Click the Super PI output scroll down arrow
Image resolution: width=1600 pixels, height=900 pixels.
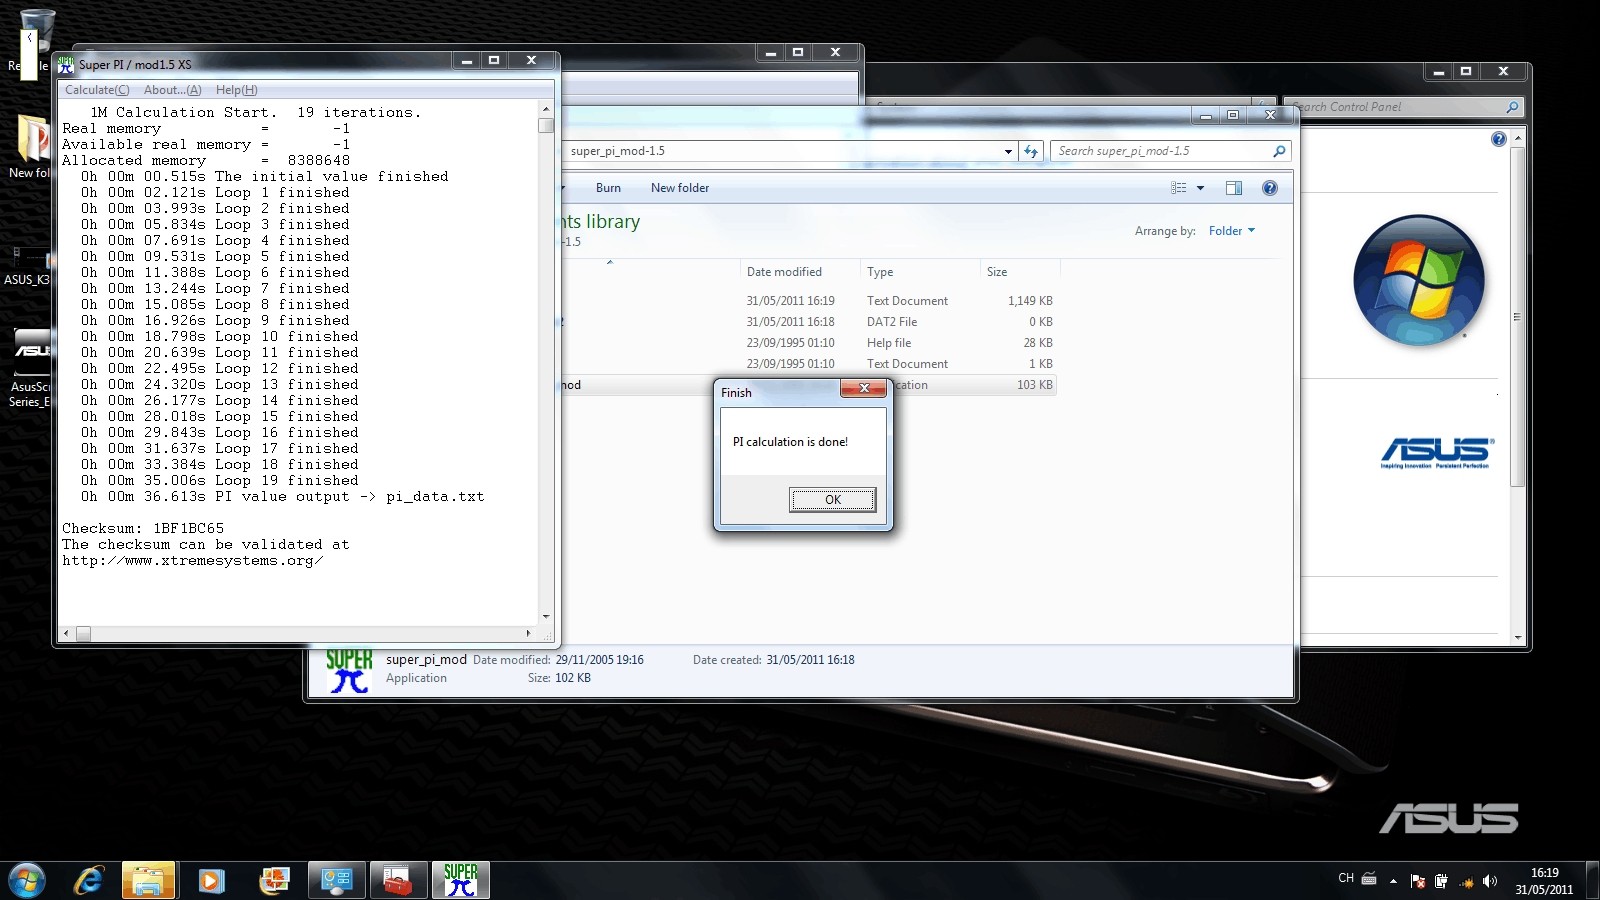(546, 617)
